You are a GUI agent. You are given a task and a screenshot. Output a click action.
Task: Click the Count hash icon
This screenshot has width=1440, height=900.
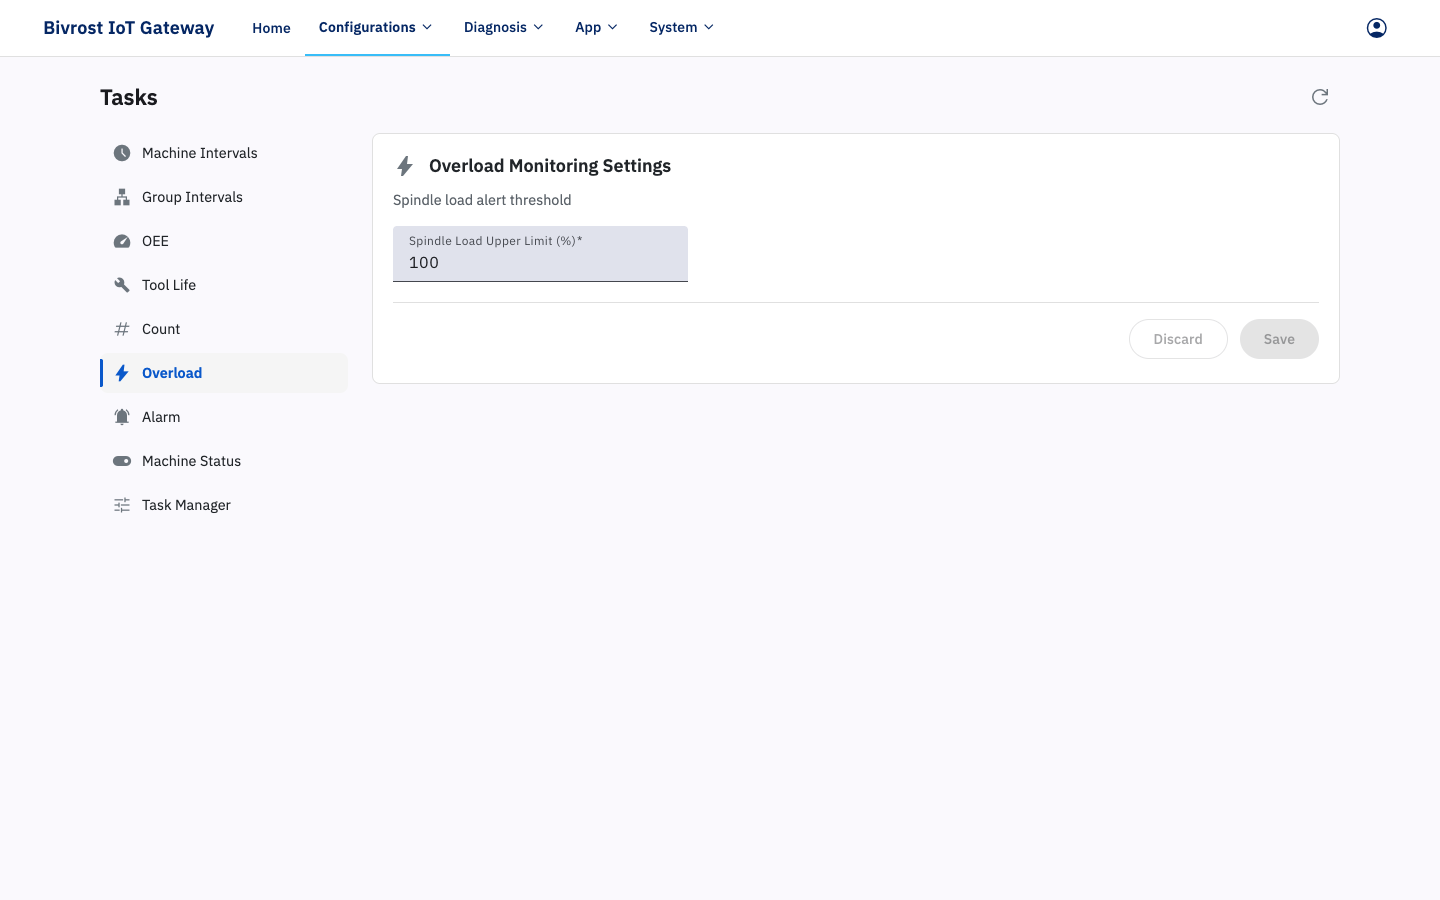122,329
